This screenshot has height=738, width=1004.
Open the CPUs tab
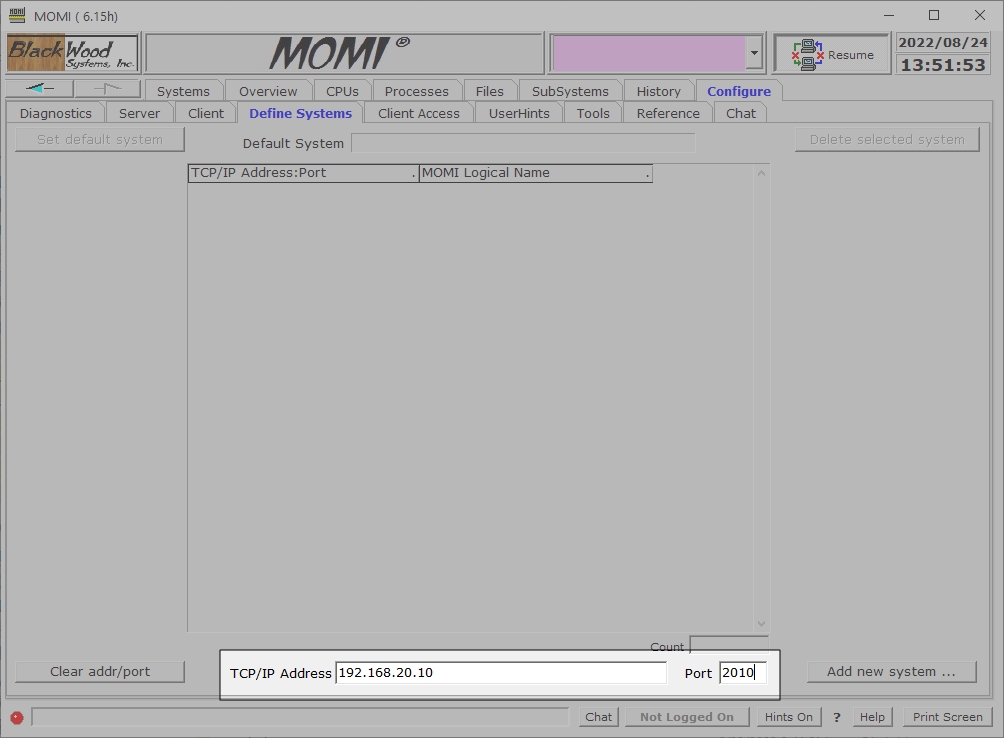coord(343,92)
